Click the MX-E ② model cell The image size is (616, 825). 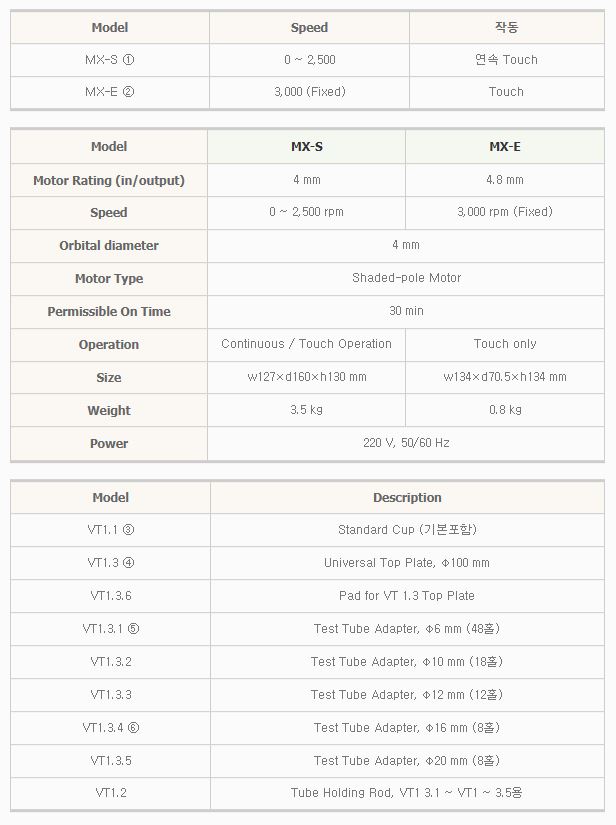(110, 91)
